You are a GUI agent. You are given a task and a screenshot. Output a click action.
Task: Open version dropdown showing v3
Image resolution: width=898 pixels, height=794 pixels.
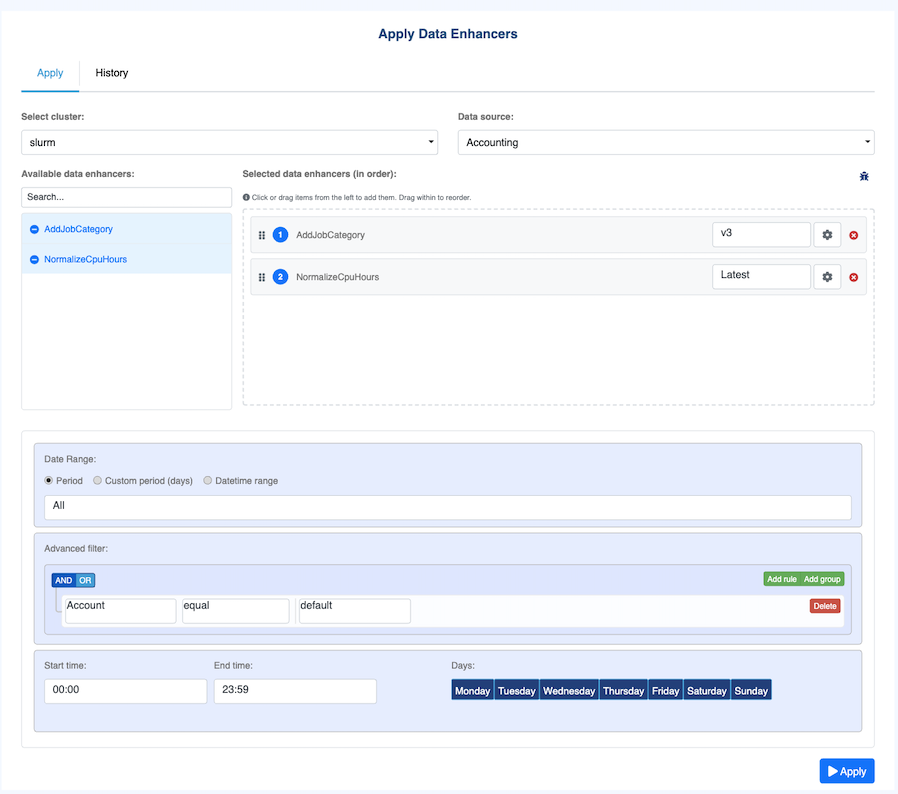tap(761, 234)
